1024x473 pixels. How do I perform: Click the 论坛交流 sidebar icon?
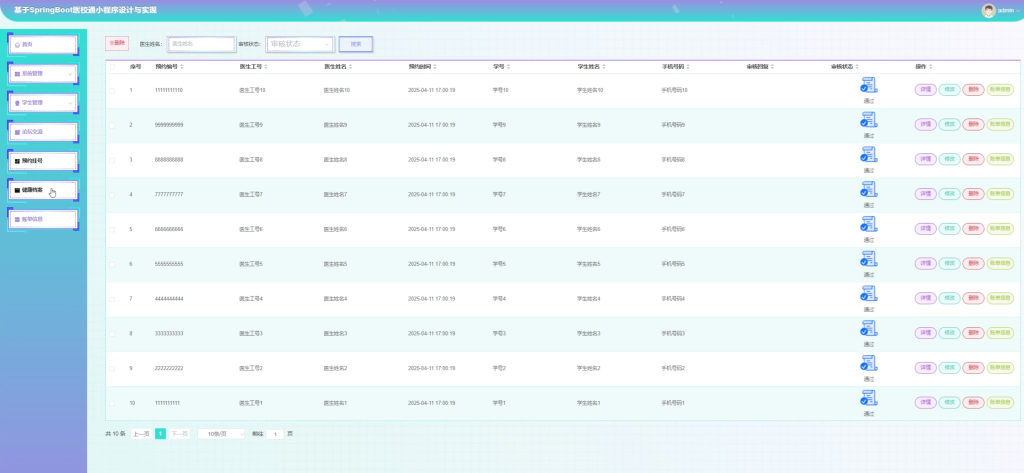(17, 132)
